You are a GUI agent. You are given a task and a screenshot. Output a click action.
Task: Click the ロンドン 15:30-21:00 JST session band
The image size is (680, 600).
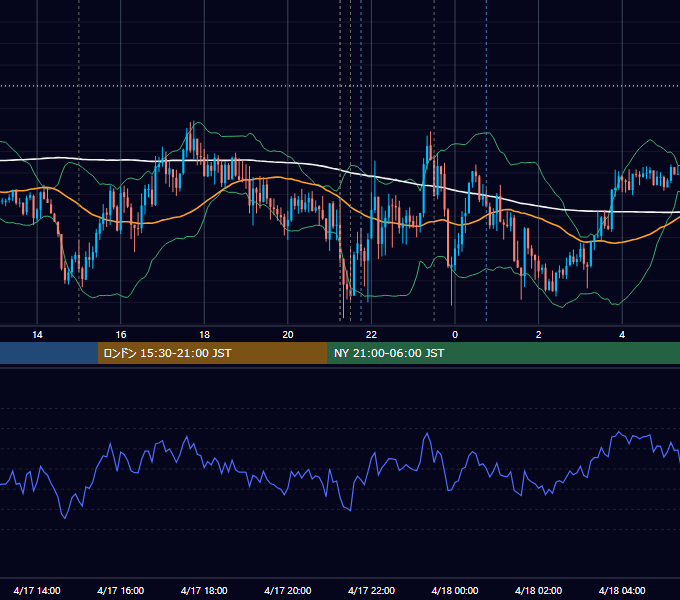point(212,353)
